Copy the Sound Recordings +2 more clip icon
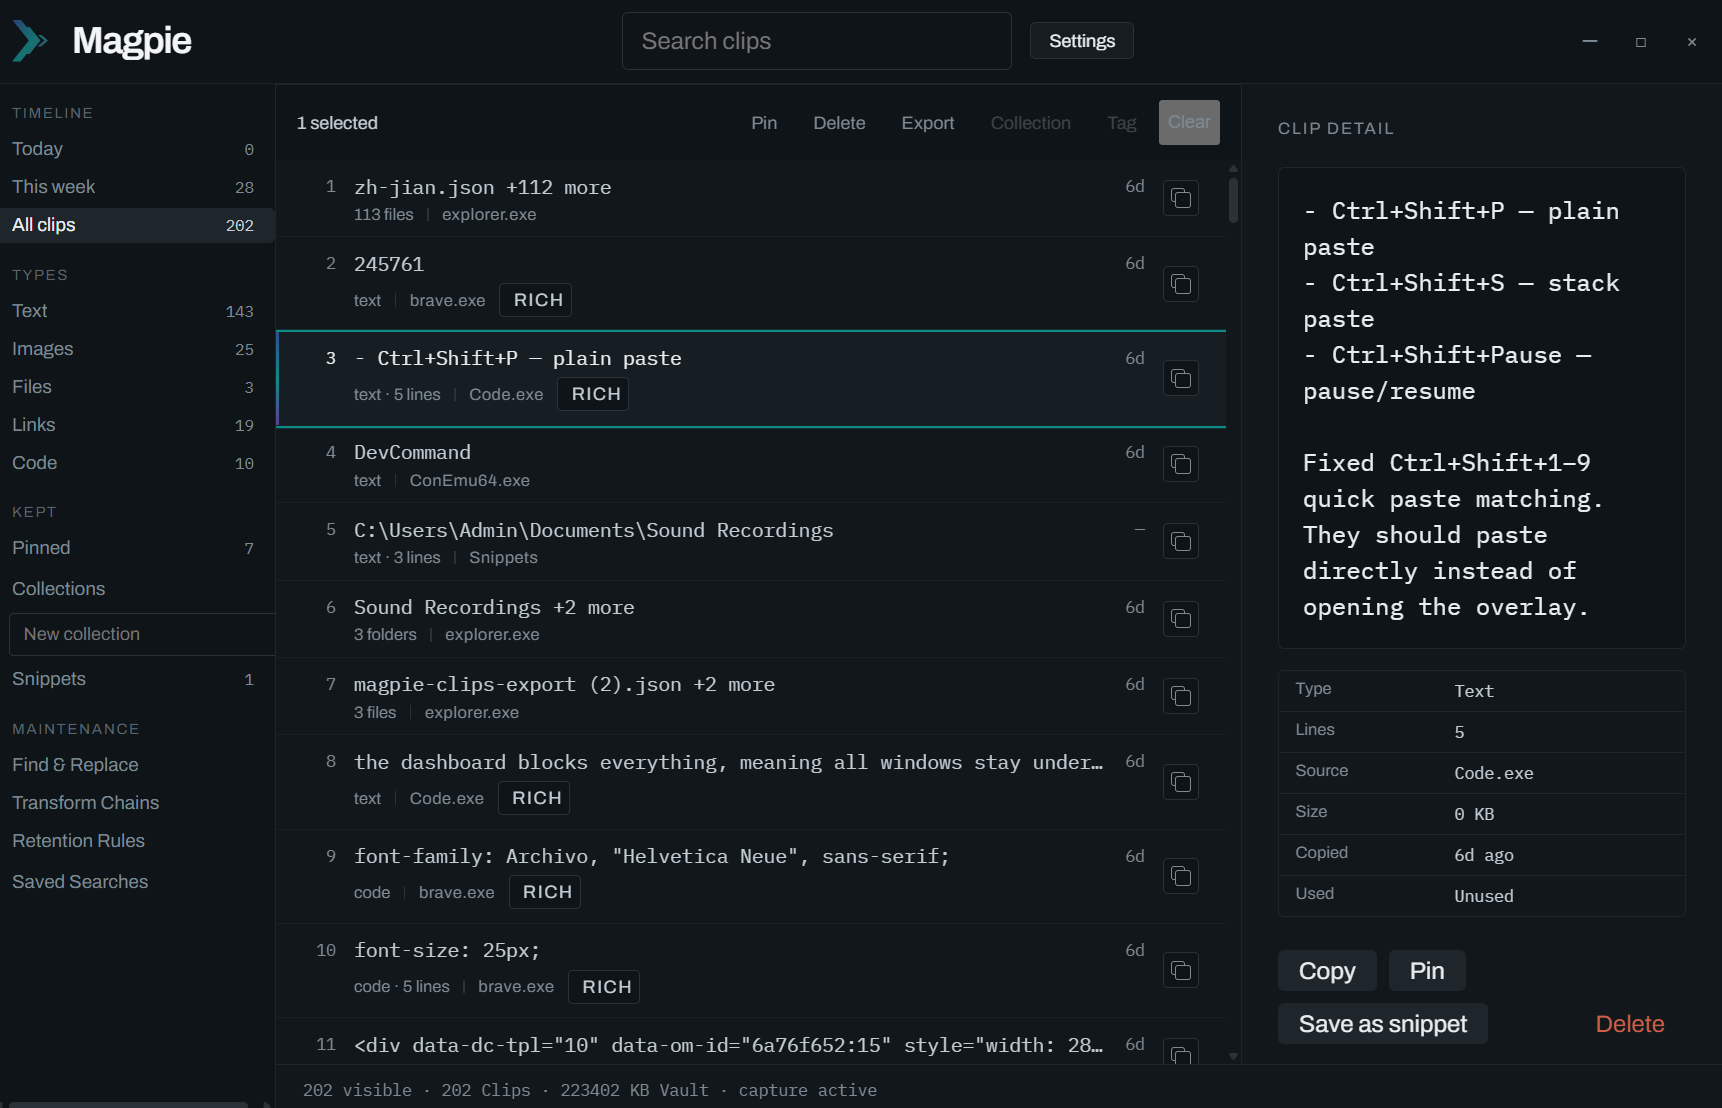The height and width of the screenshot is (1108, 1722). [x=1181, y=618]
